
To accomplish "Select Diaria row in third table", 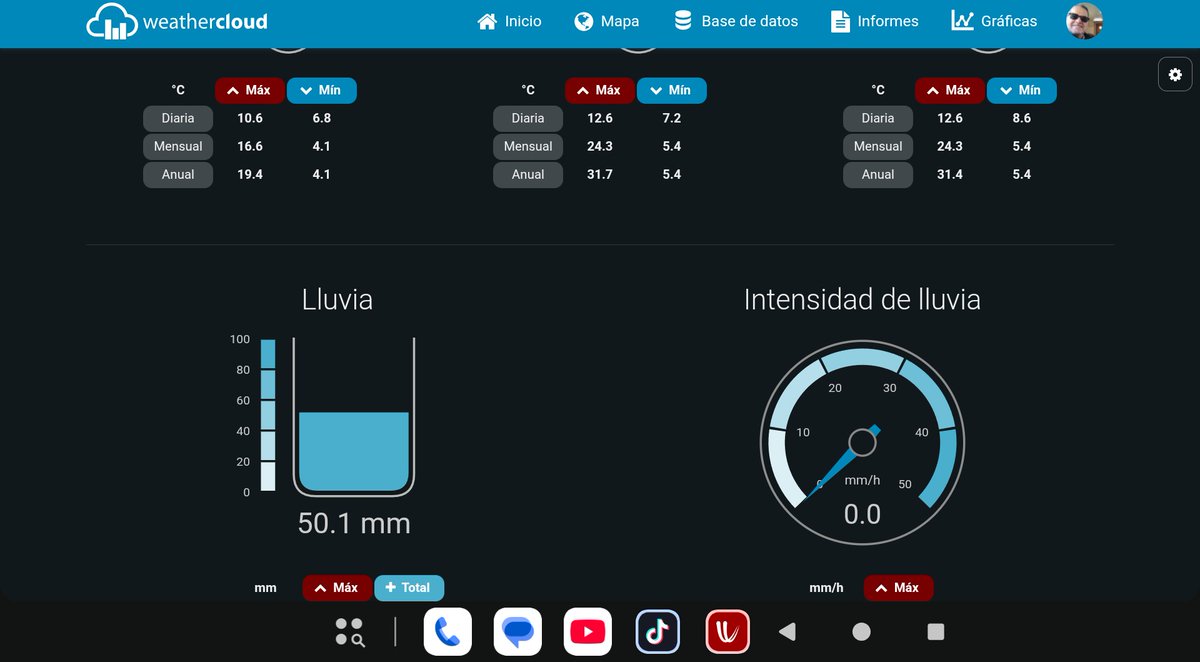I will click(x=878, y=118).
